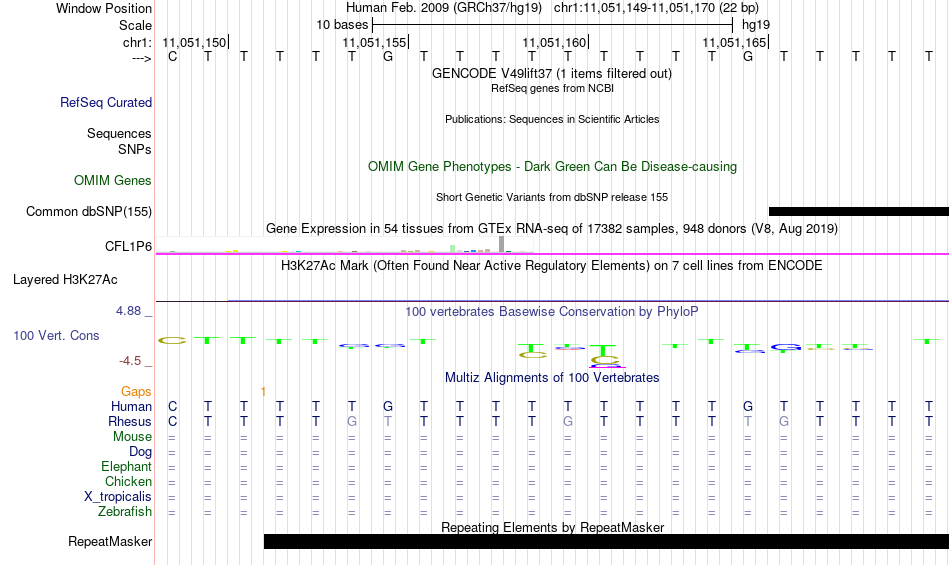This screenshot has height=565, width=950.
Task: Open the 100 Vert. Cons track label
Action: click(56, 335)
